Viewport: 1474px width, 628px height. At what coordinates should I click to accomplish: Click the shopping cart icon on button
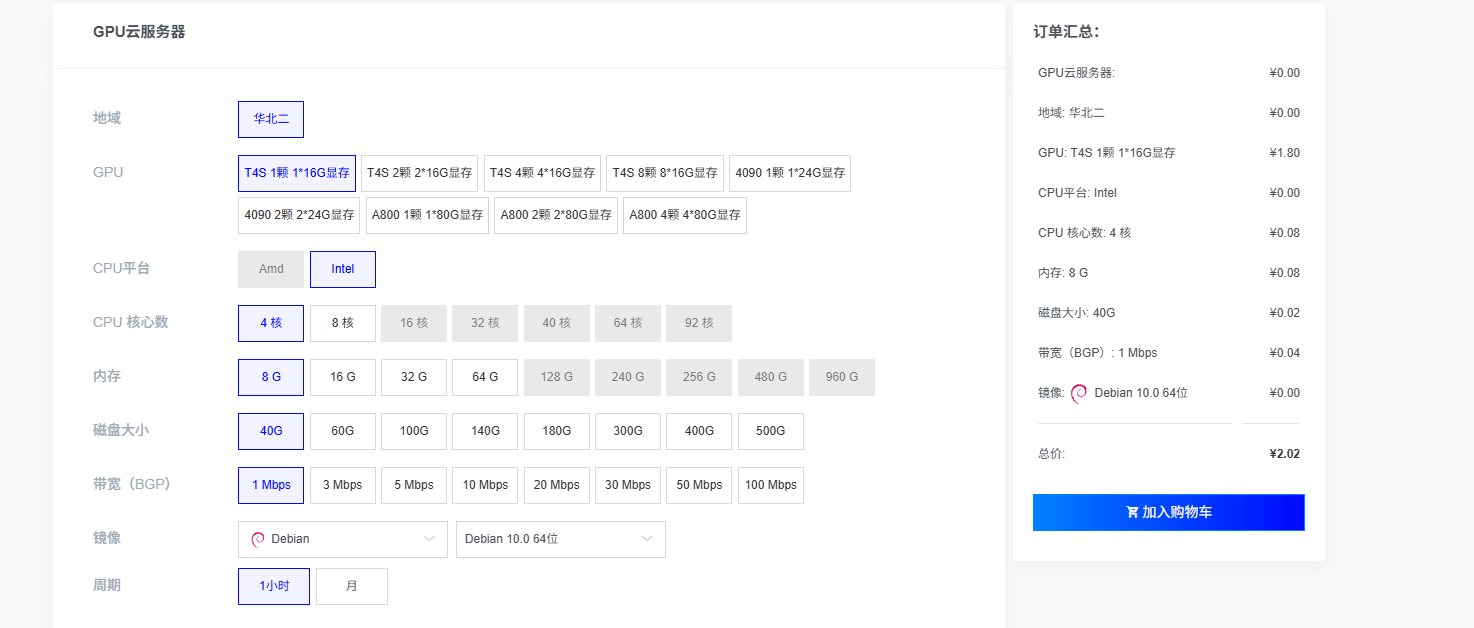[1132, 512]
